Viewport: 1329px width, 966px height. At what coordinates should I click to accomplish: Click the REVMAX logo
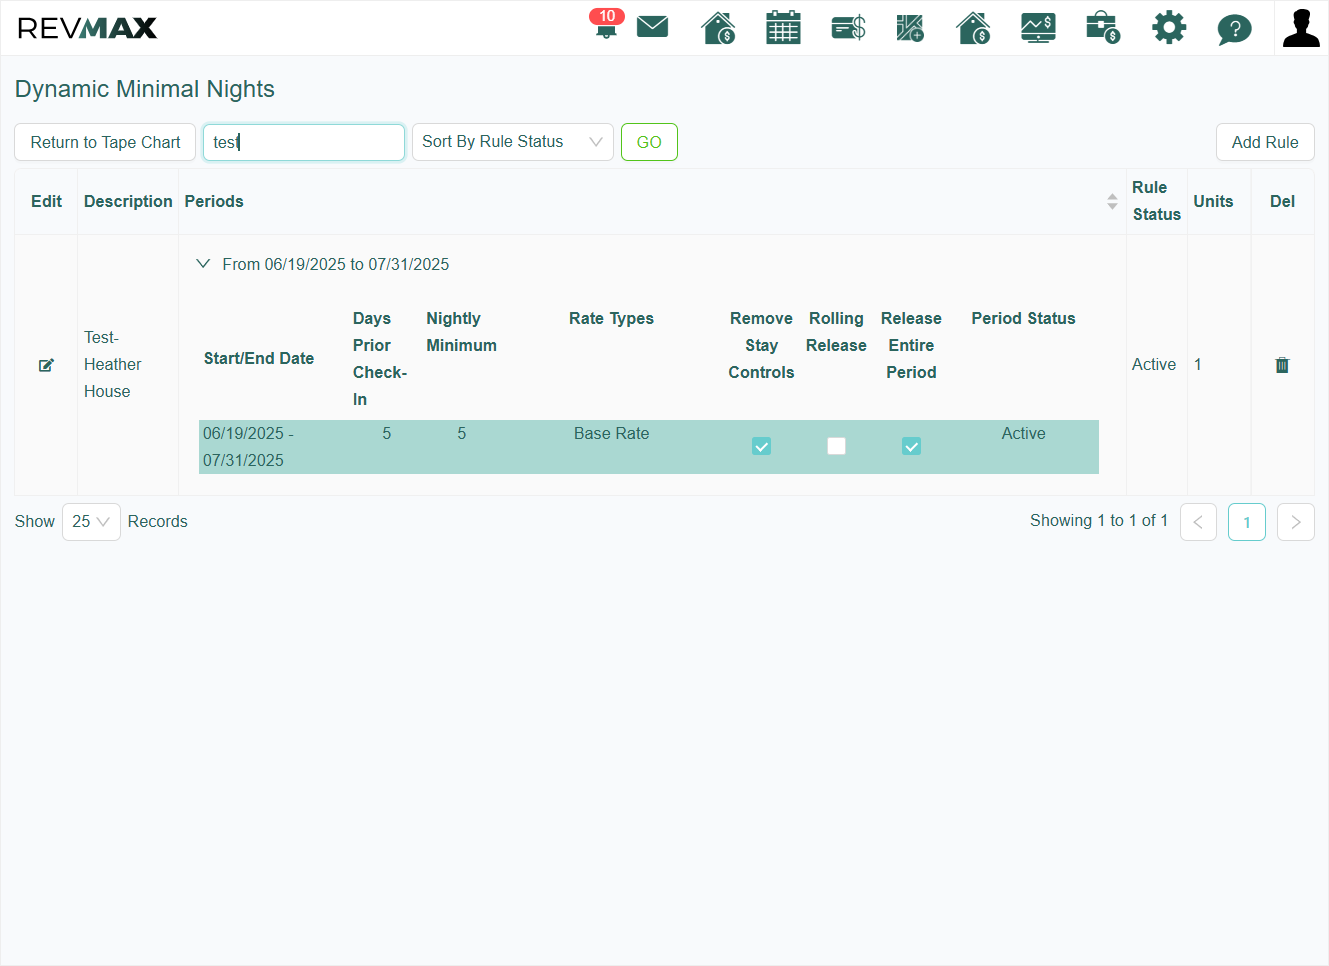(x=87, y=28)
